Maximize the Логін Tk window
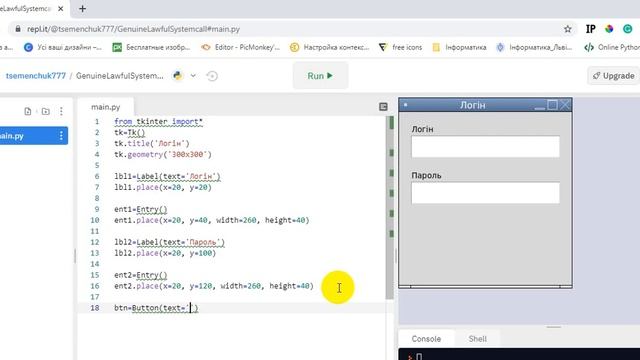 (x=552, y=105)
